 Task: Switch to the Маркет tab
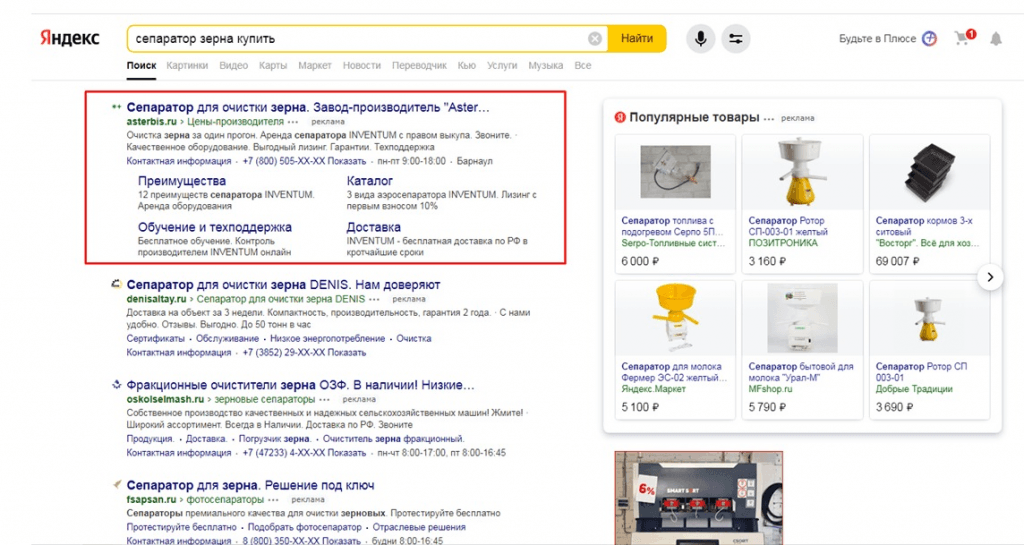[x=315, y=65]
